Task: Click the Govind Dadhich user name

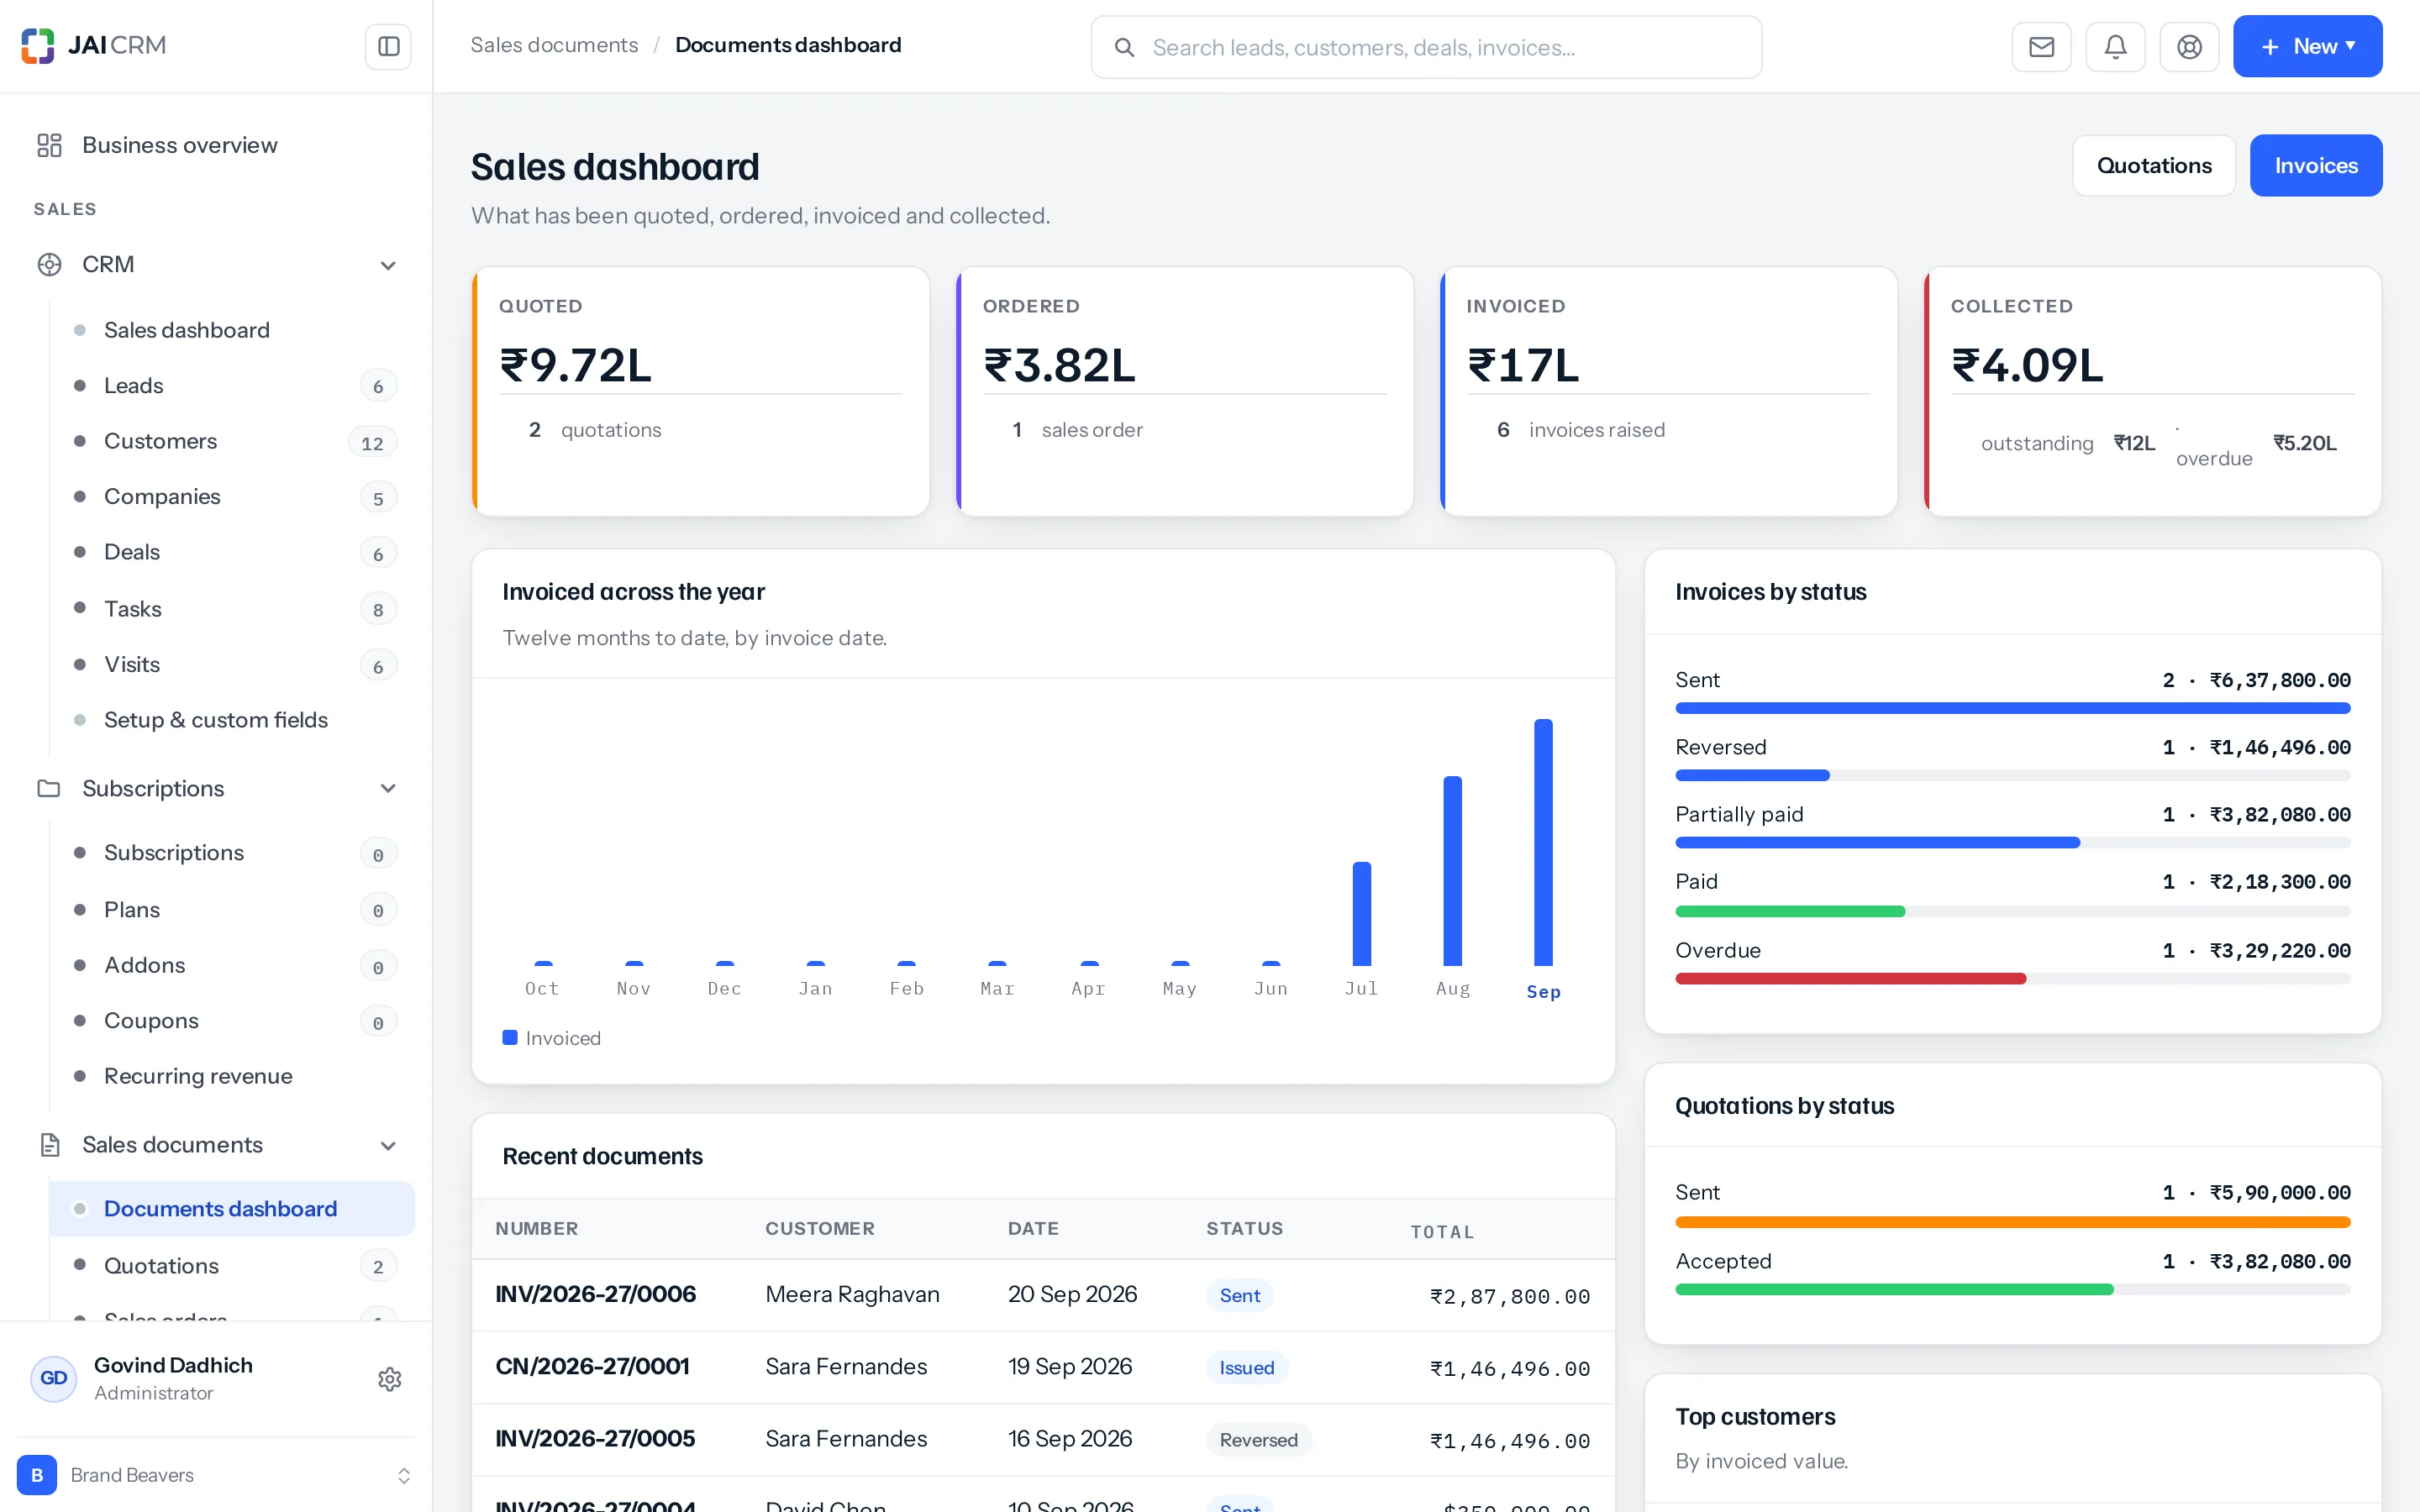Action: [173, 1365]
